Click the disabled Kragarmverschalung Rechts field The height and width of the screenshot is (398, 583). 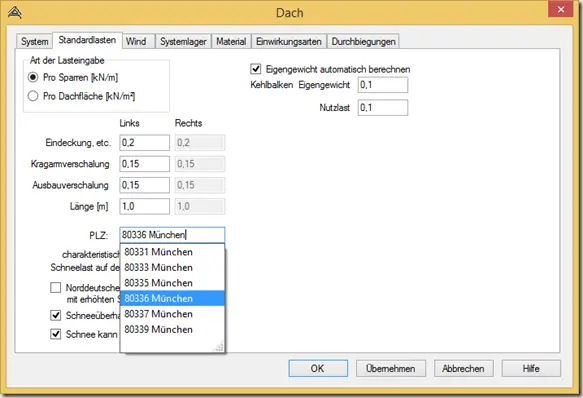point(200,164)
